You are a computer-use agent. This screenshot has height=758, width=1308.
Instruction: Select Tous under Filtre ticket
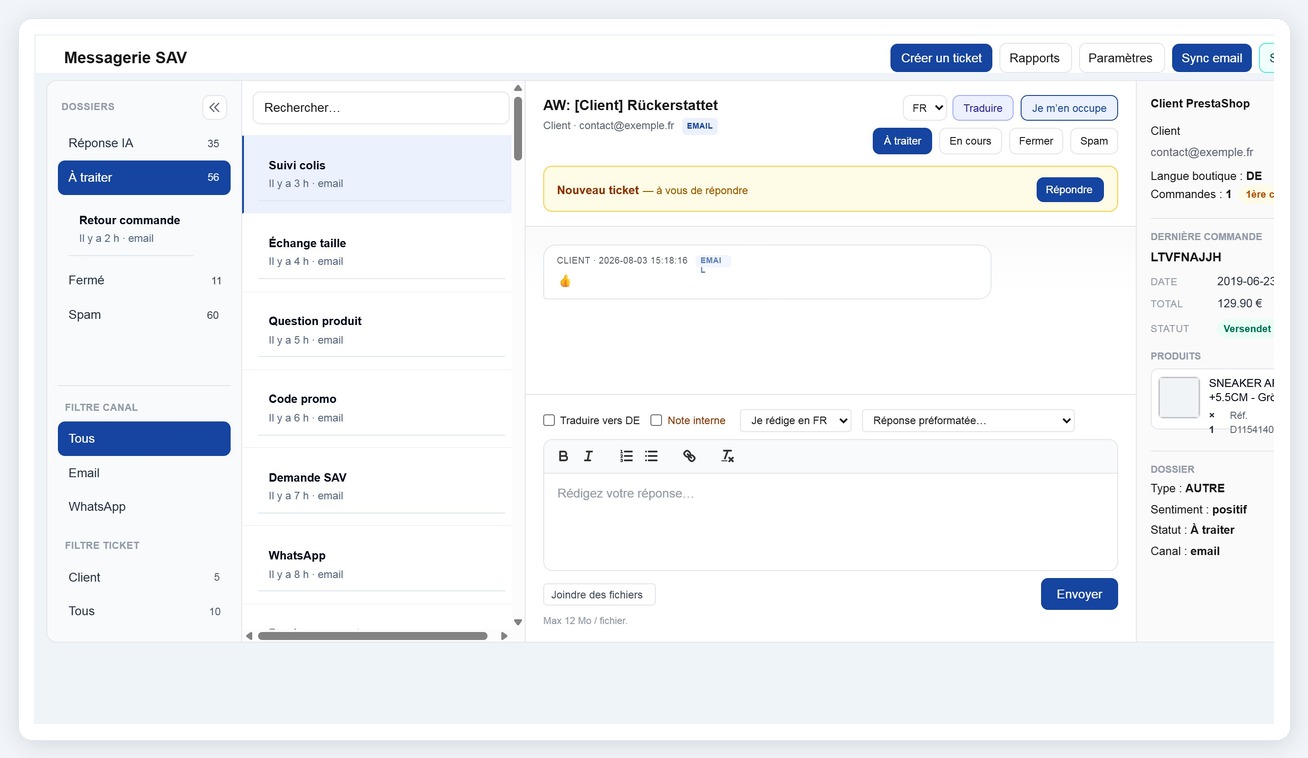144,611
